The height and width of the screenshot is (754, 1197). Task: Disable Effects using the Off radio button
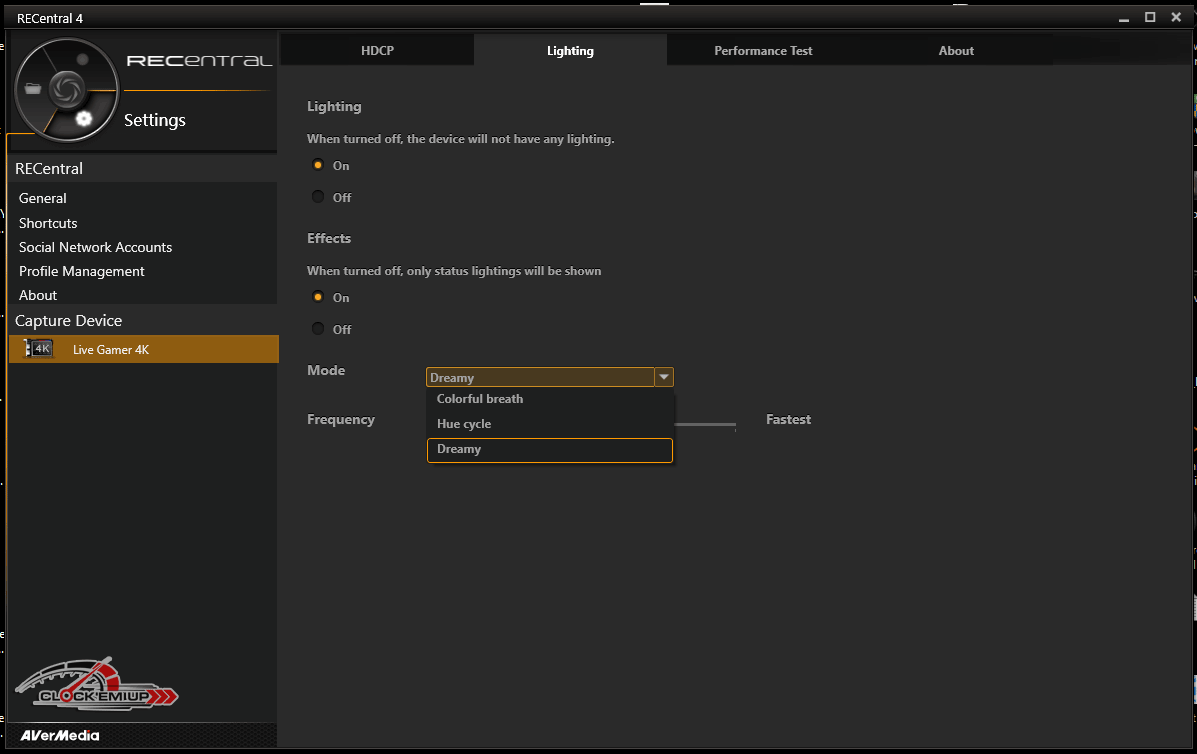318,329
